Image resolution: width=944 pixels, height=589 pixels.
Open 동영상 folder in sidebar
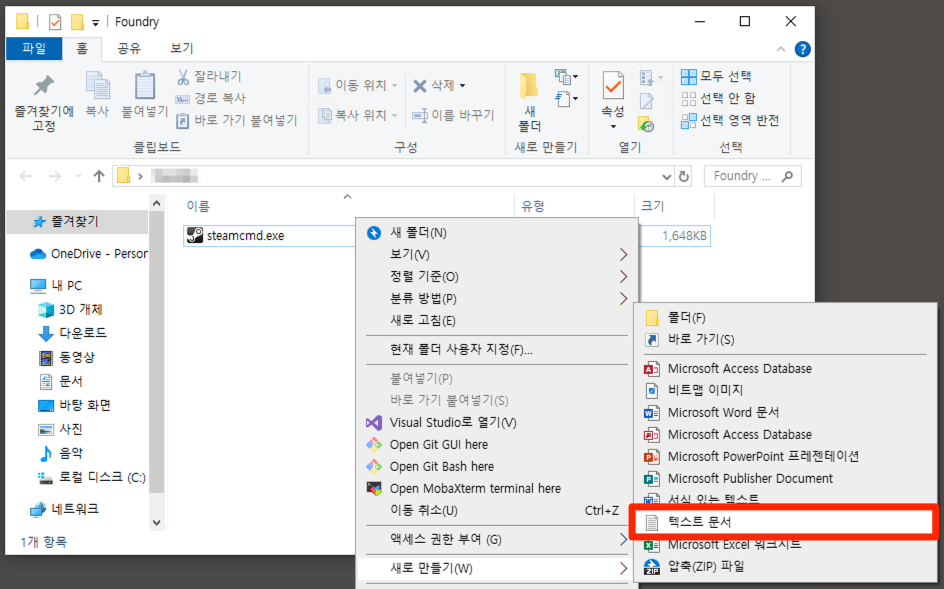[x=67, y=357]
